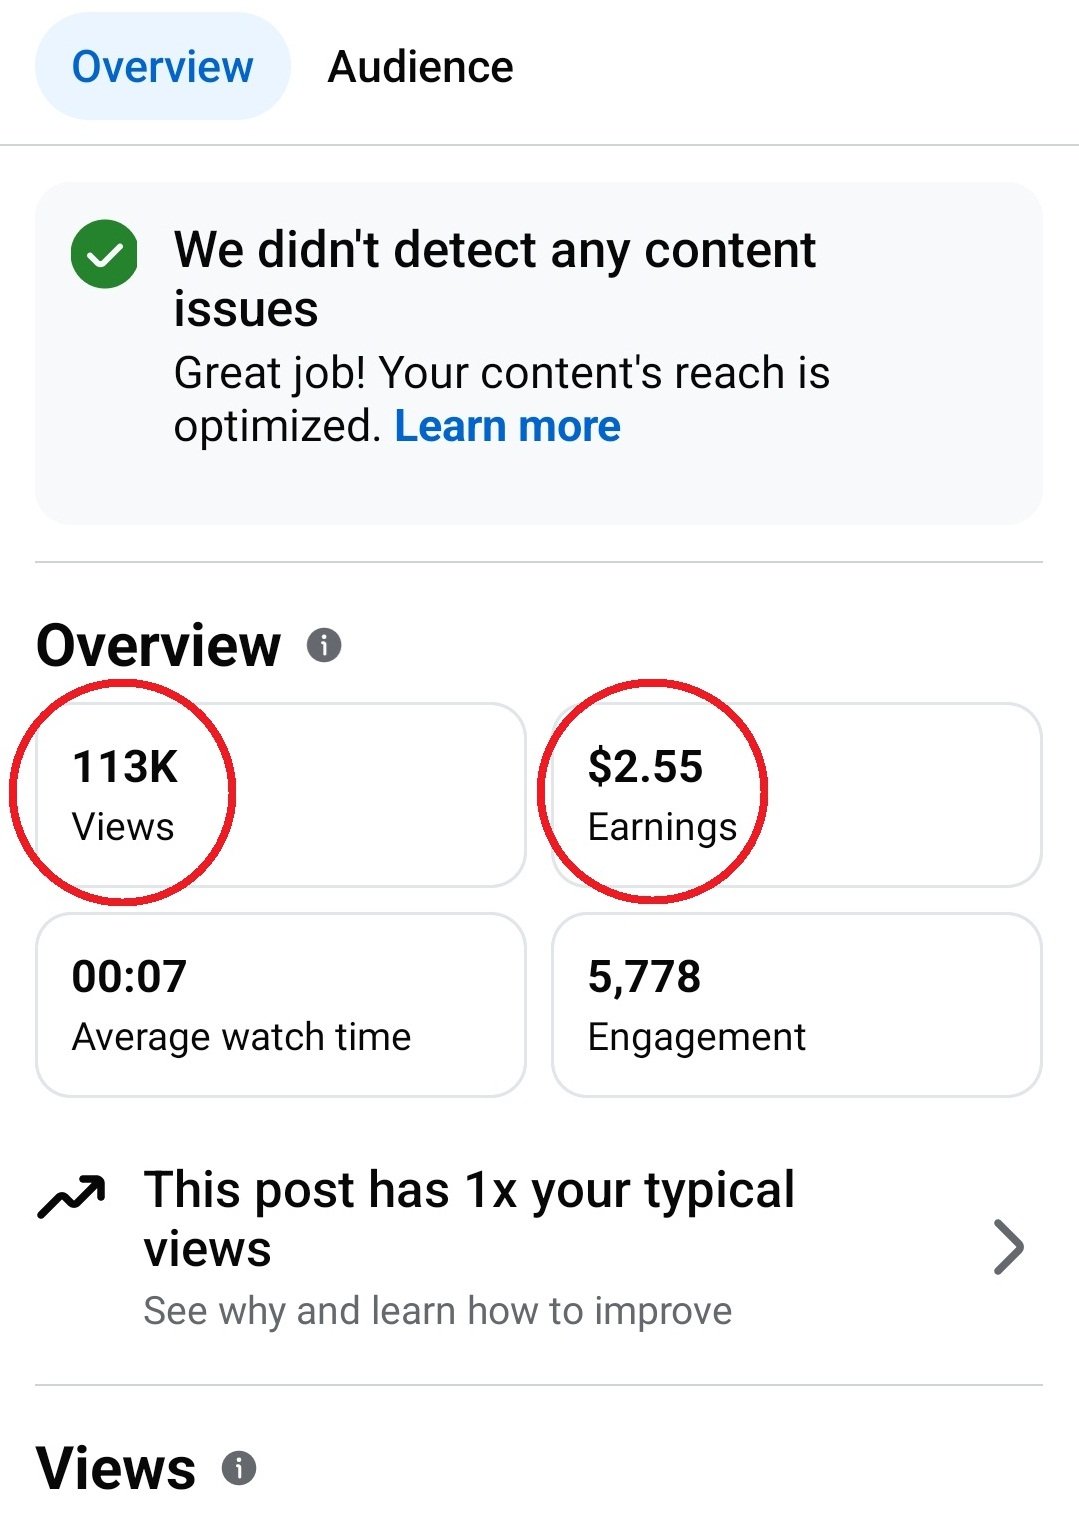Click "We didn't detect any content issues" heading
Viewport: 1079px width, 1529px height.
[x=494, y=278]
